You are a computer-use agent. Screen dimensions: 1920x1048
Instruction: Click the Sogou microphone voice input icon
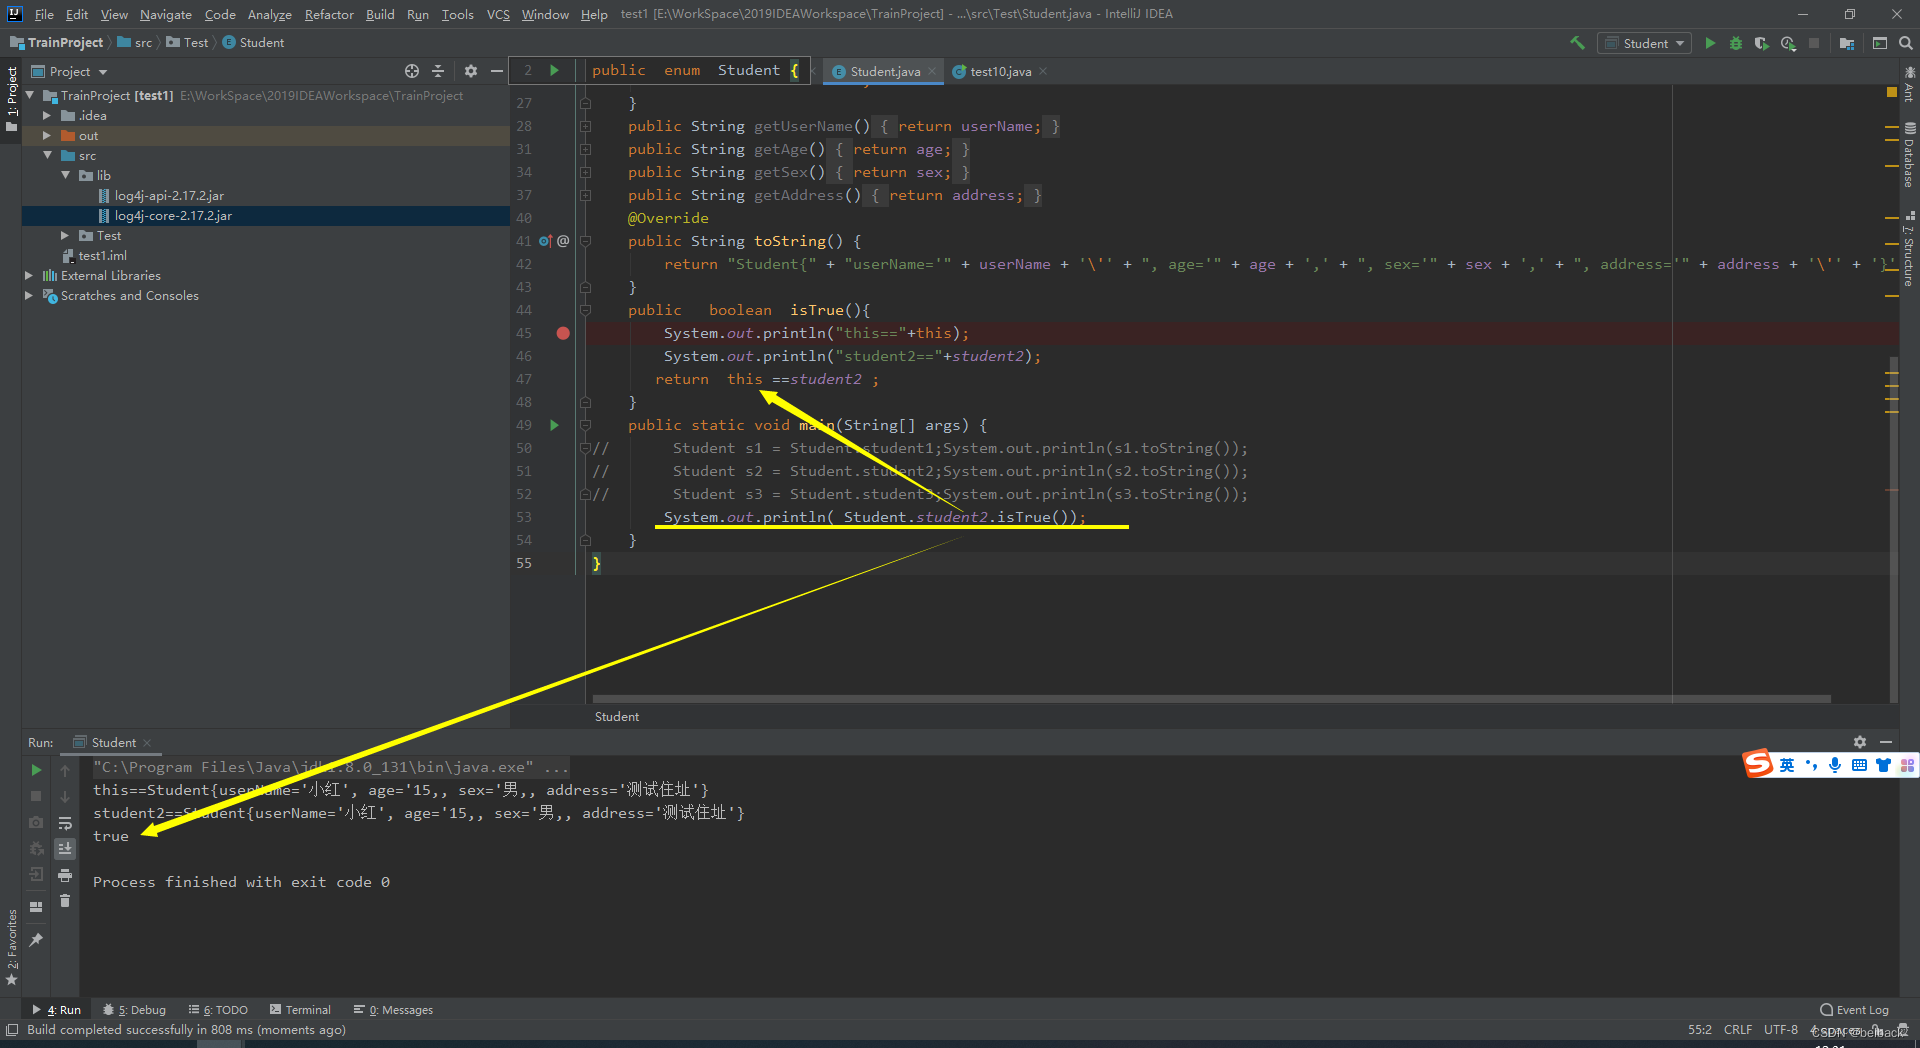(x=1835, y=765)
